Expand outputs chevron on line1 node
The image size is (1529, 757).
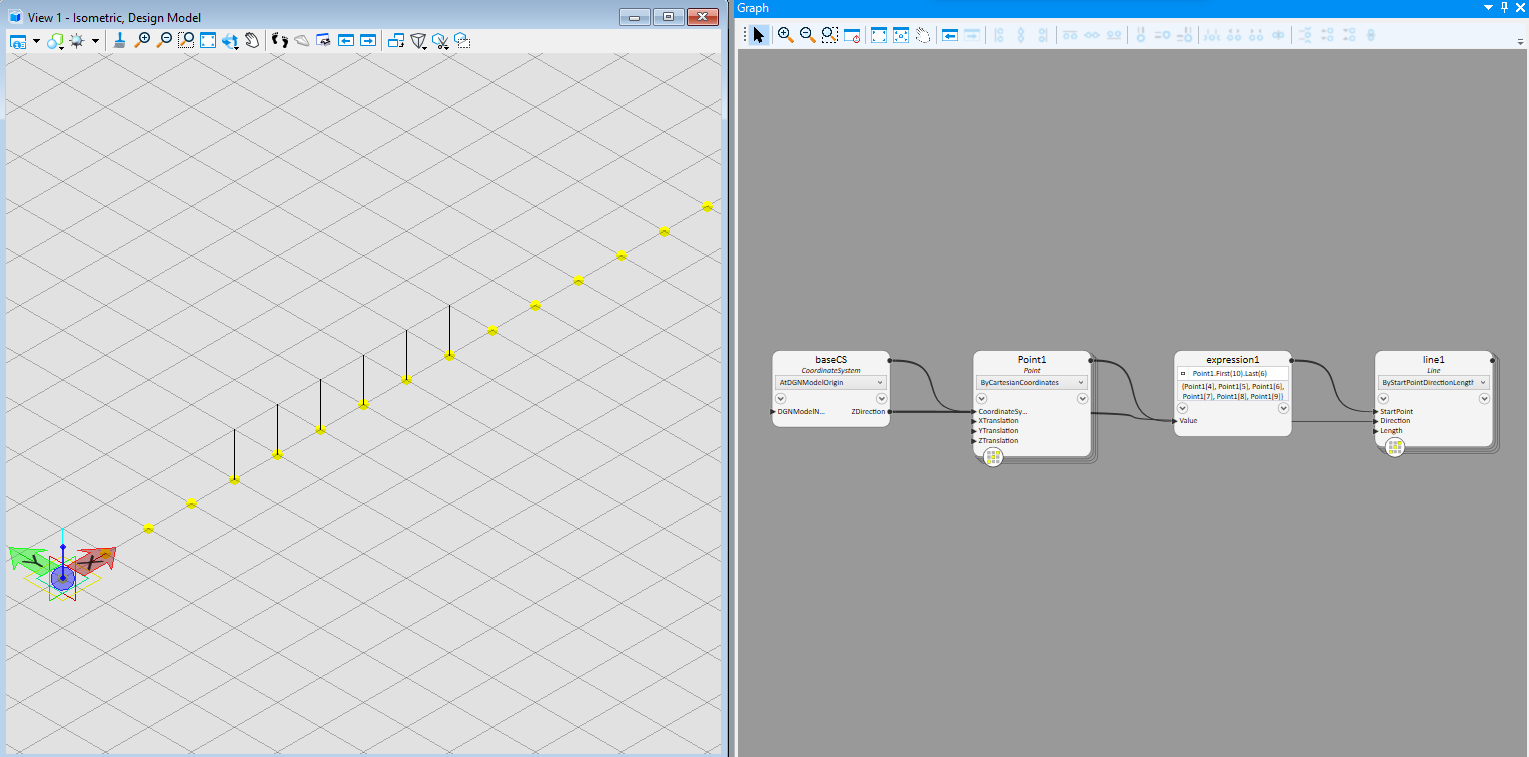click(1485, 399)
